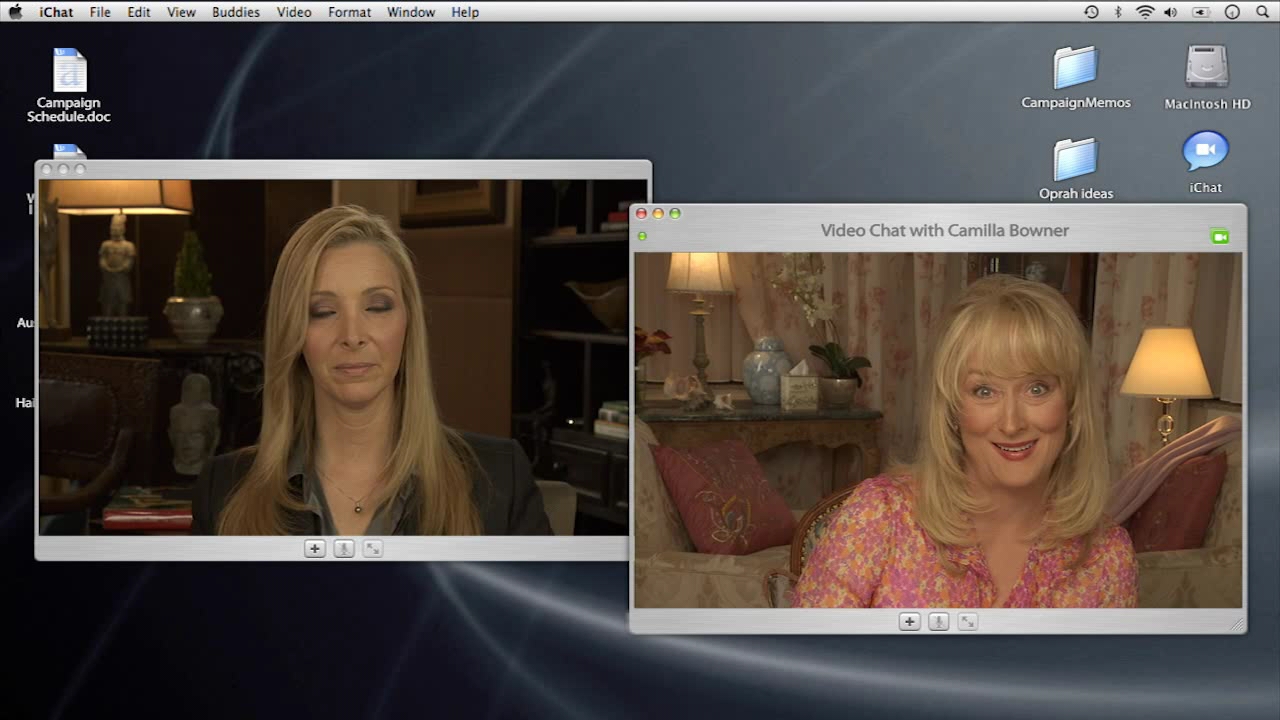Screen dimensions: 1280x720
Task: Click Camilla Bowner's video feed
Action: [938, 430]
